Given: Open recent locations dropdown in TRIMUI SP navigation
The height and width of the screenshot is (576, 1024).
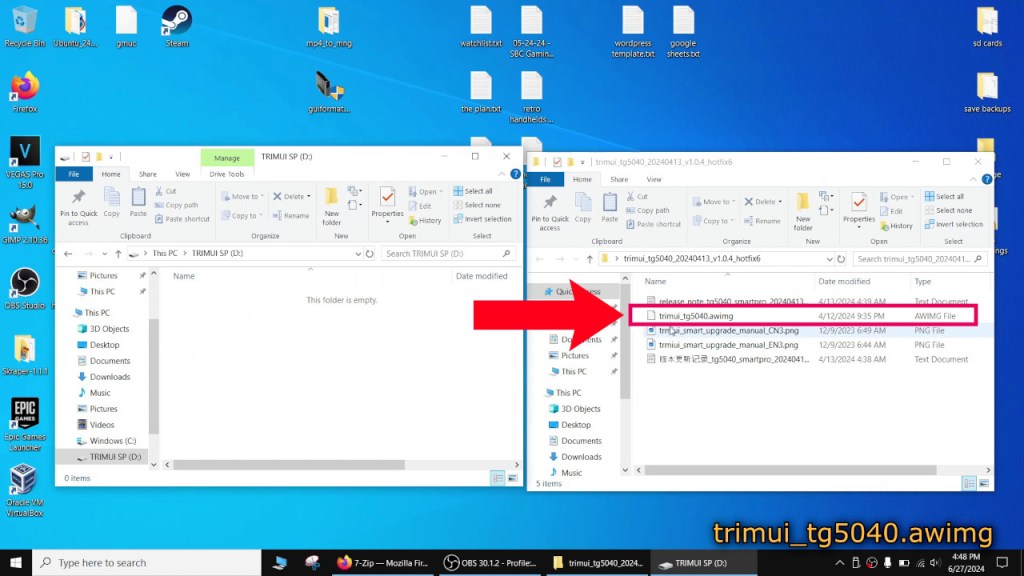Looking at the screenshot, I should [x=104, y=254].
